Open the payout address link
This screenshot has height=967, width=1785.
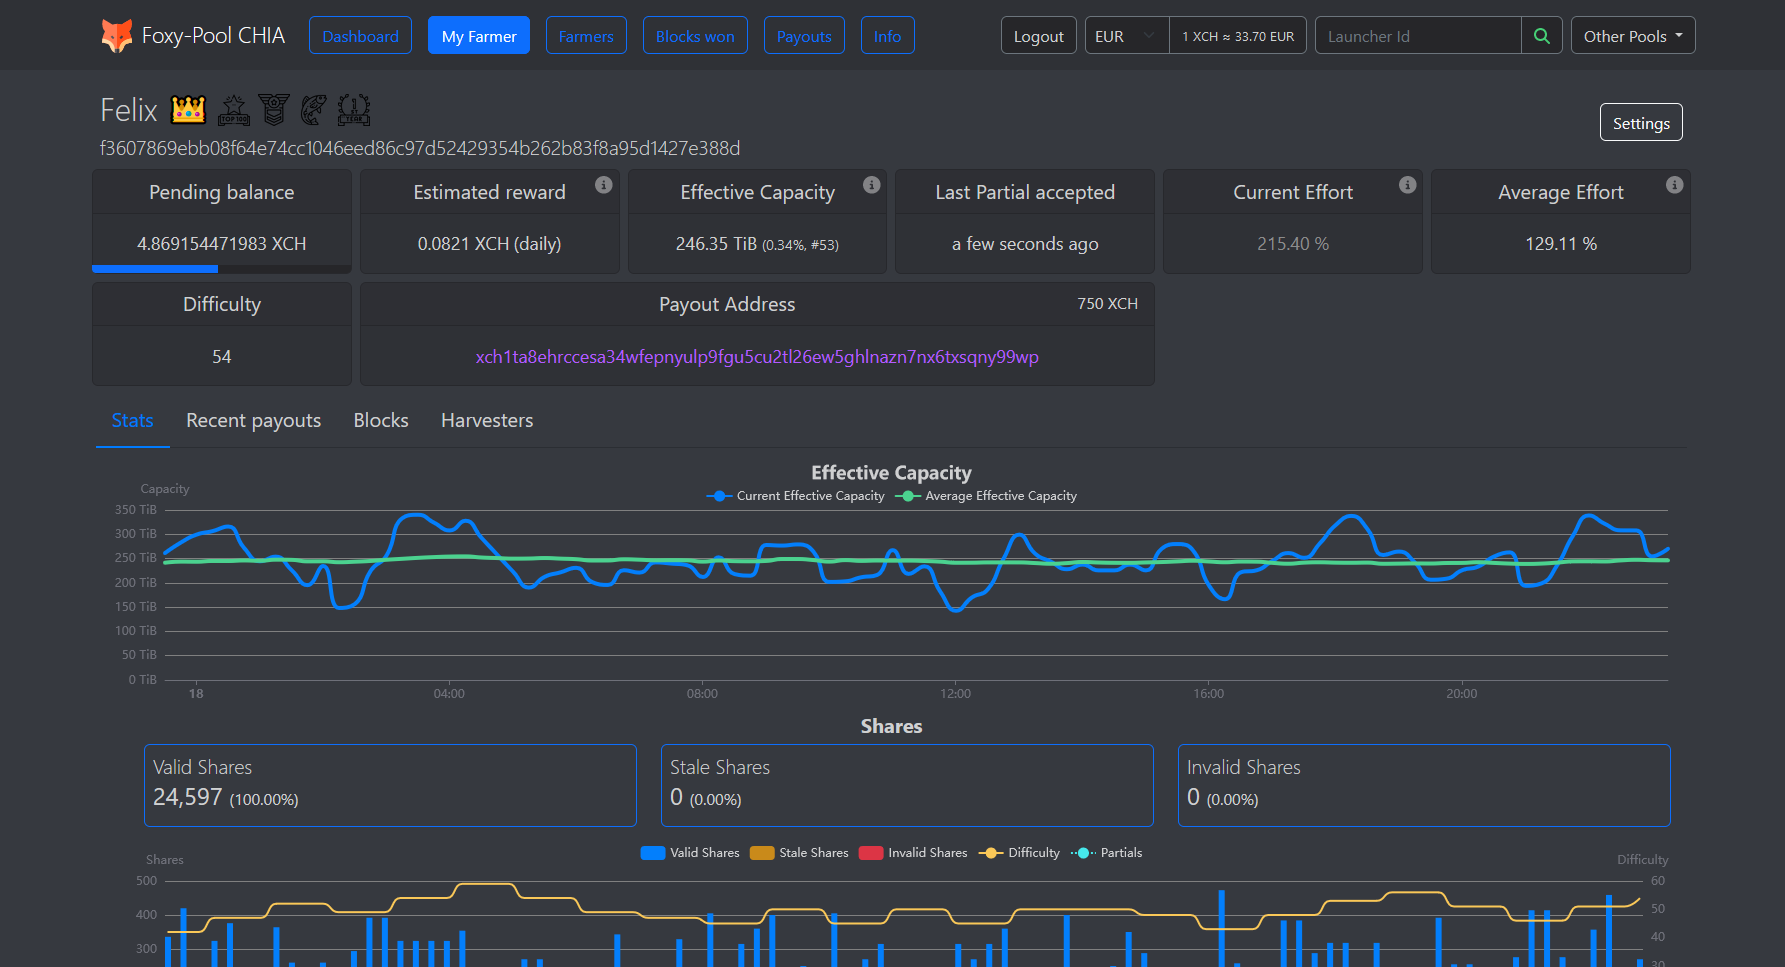757,357
